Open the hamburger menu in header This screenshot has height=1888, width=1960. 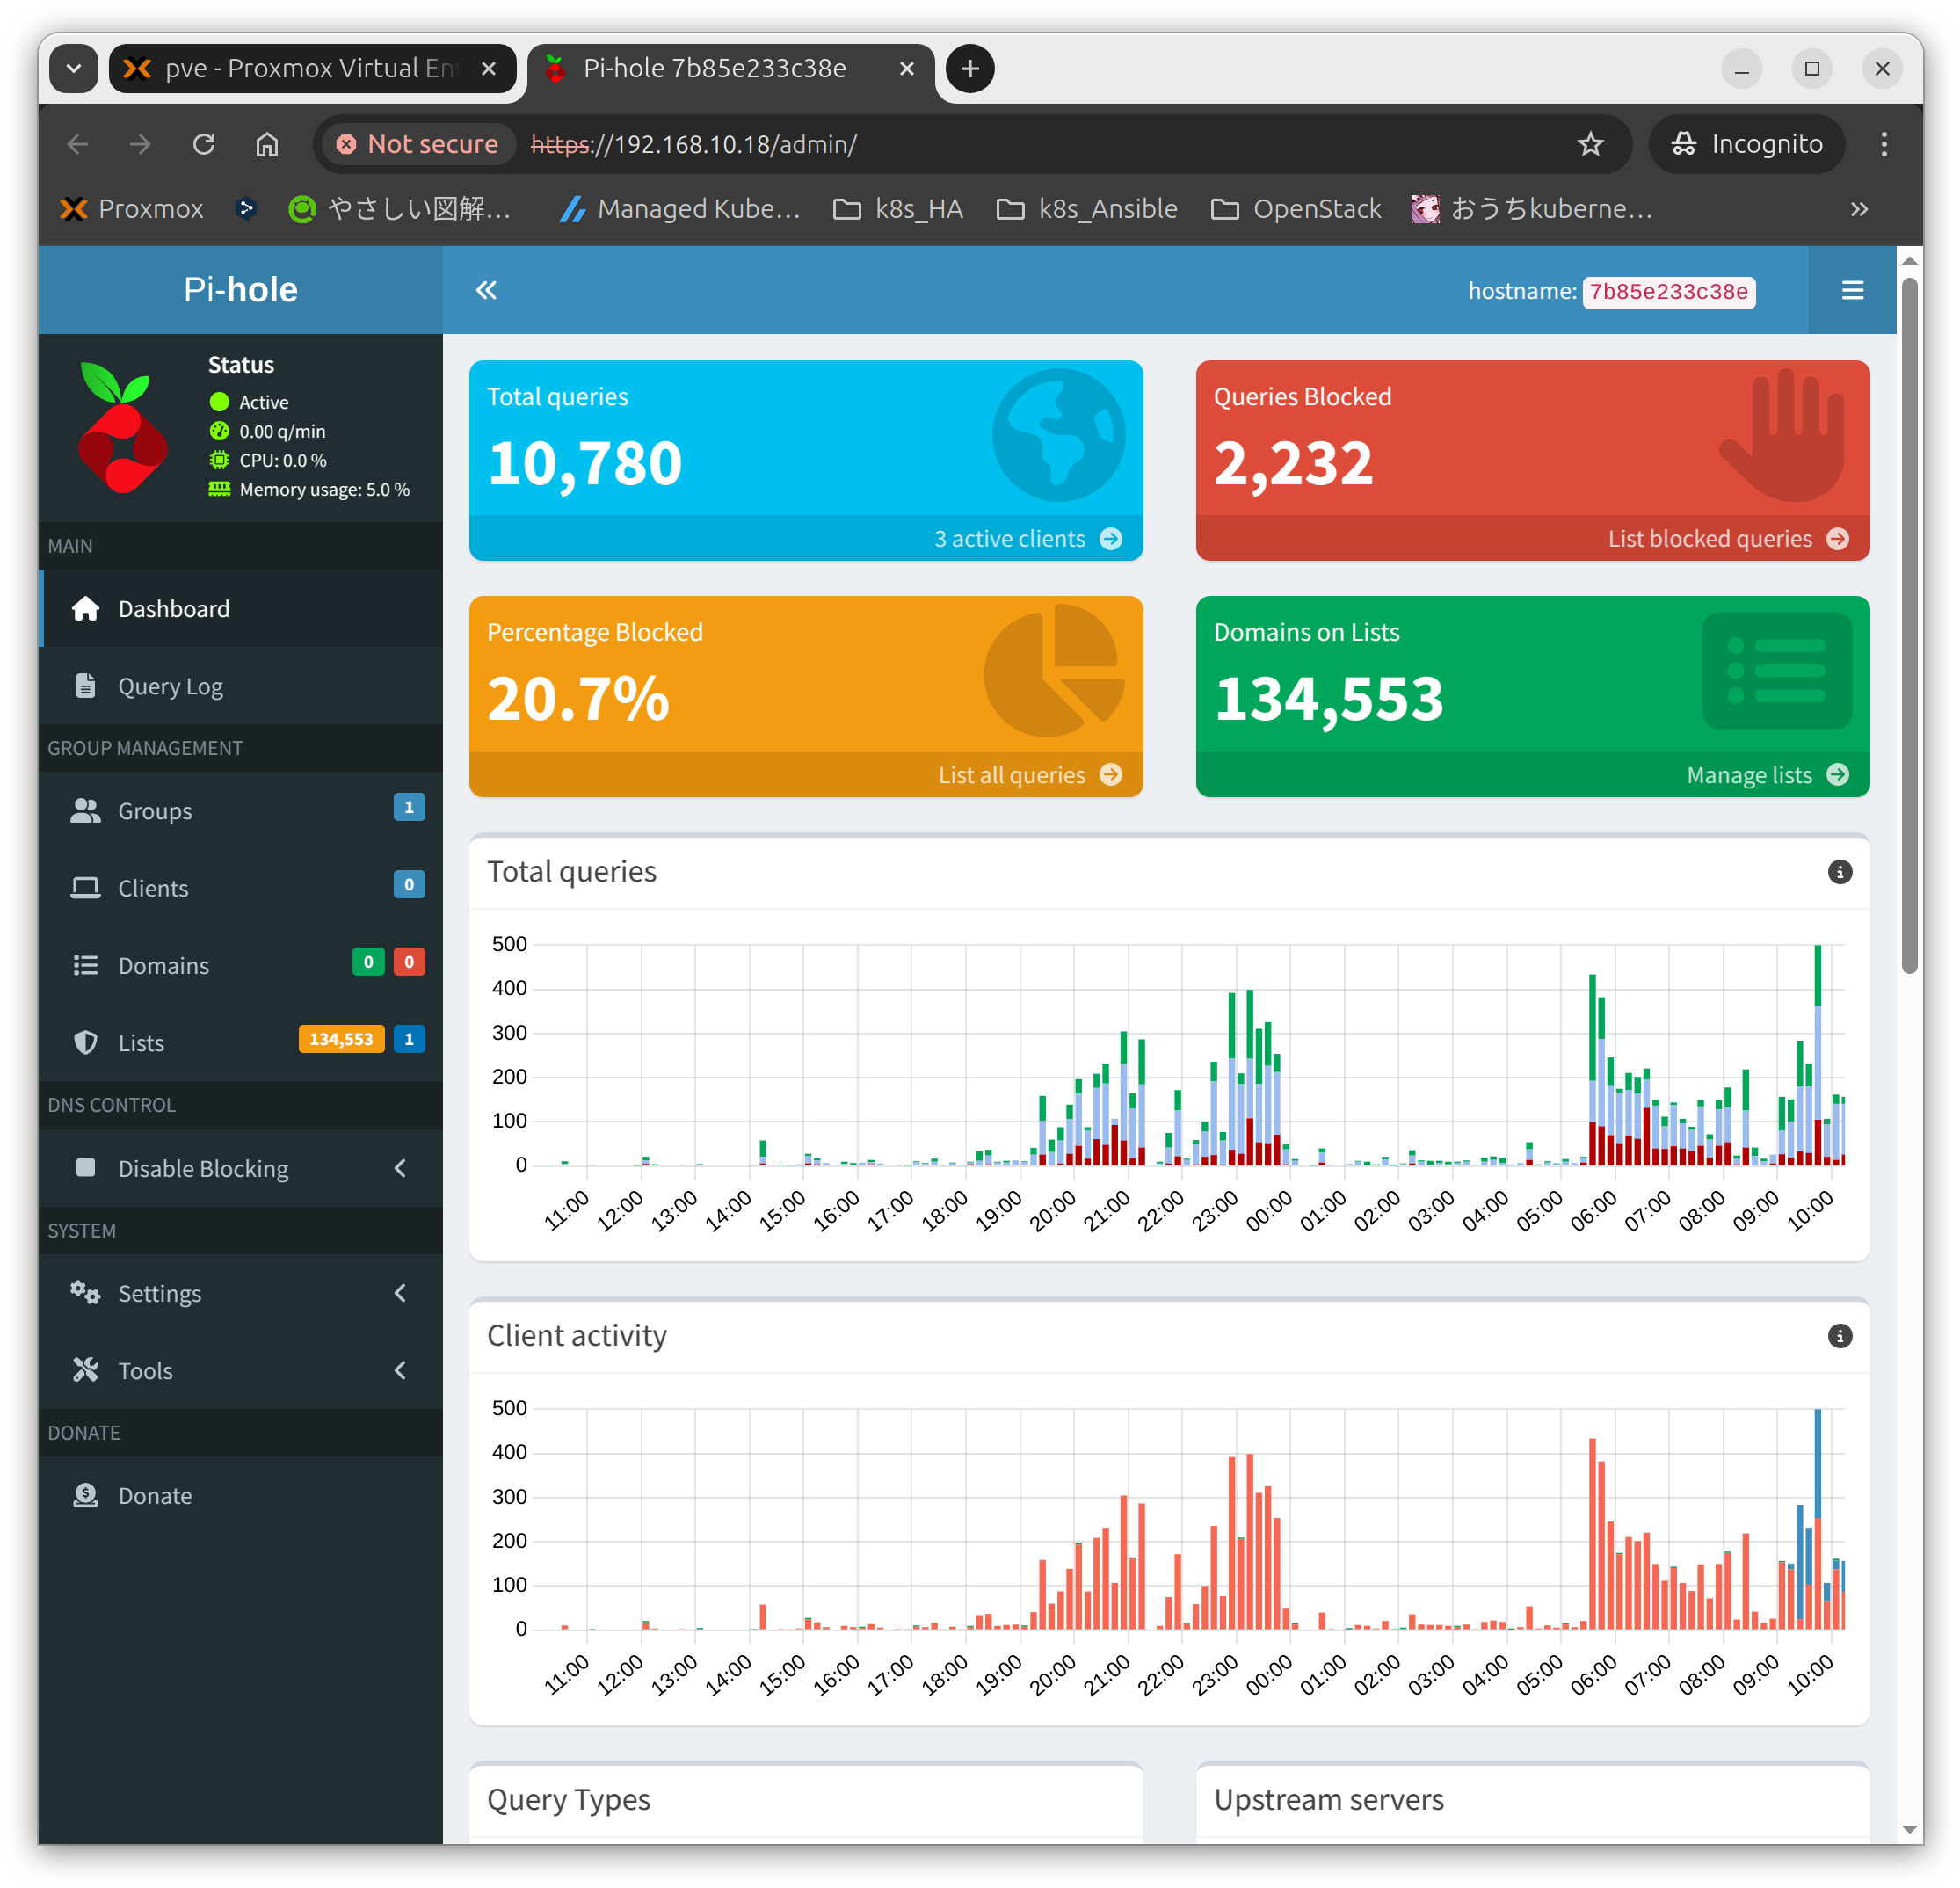[x=1852, y=290]
